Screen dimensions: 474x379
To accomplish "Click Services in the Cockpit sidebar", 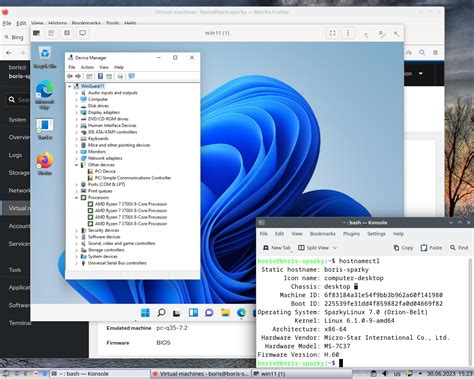I will pos(15,244).
